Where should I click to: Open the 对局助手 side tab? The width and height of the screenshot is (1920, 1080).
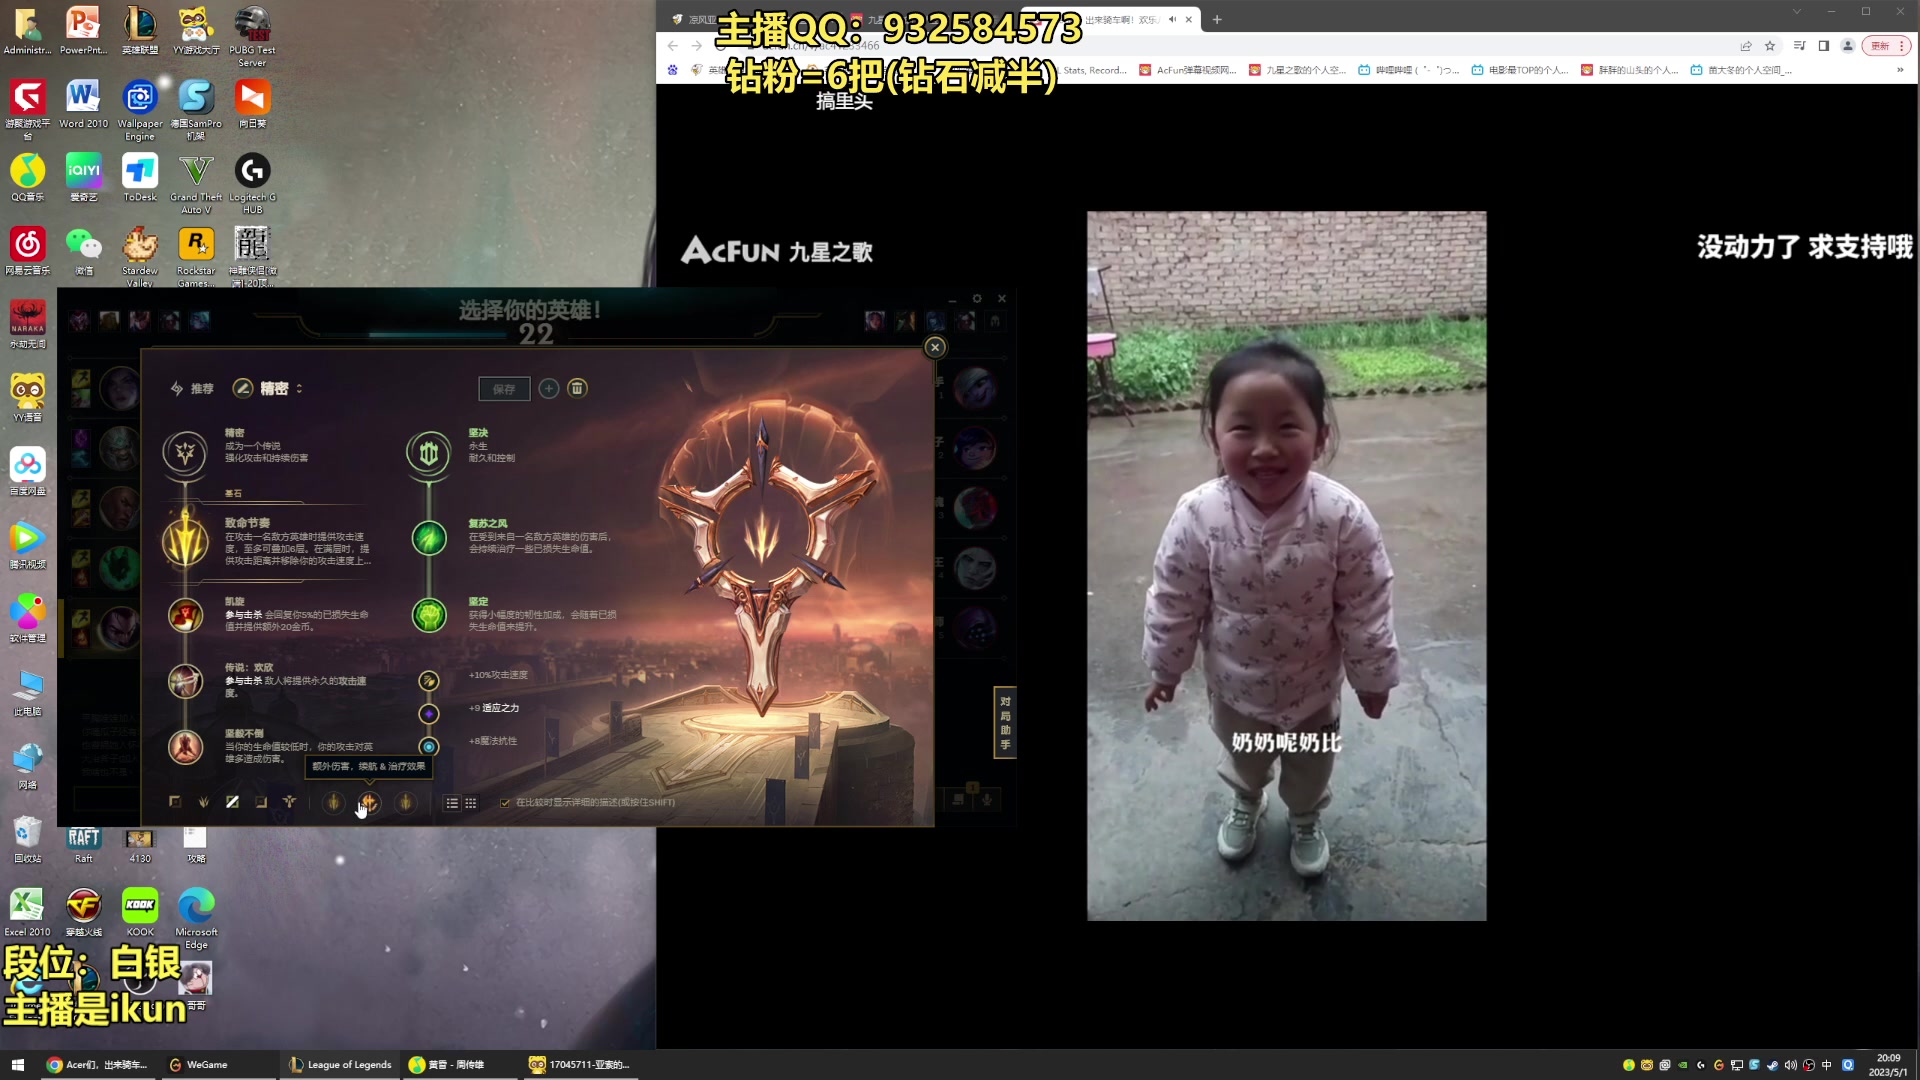(x=1005, y=723)
